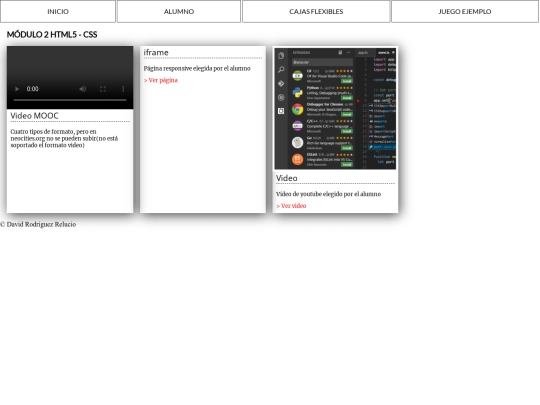Play the Video MOOC video
This screenshot has height=405, width=540.
17,89
